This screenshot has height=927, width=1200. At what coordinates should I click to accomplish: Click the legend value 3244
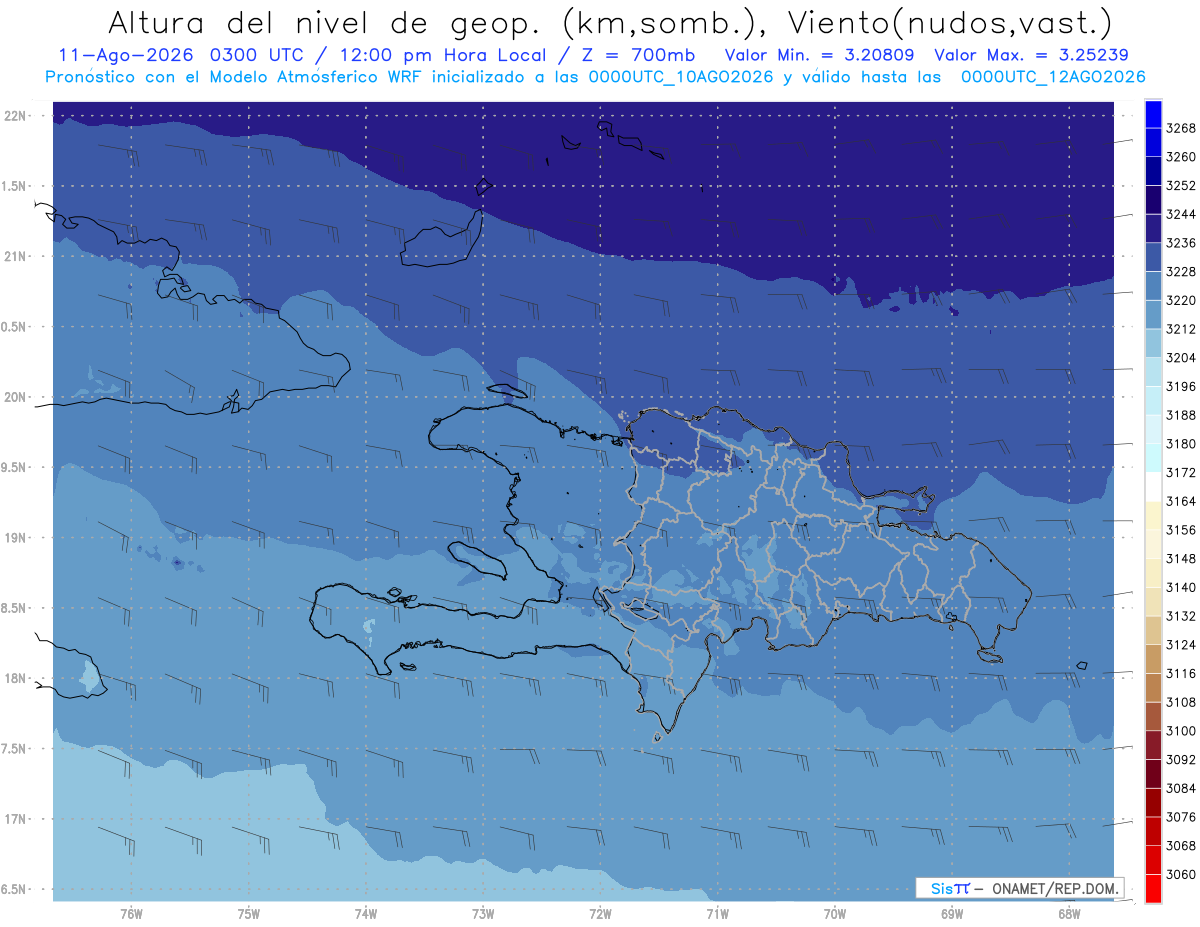click(x=1181, y=214)
